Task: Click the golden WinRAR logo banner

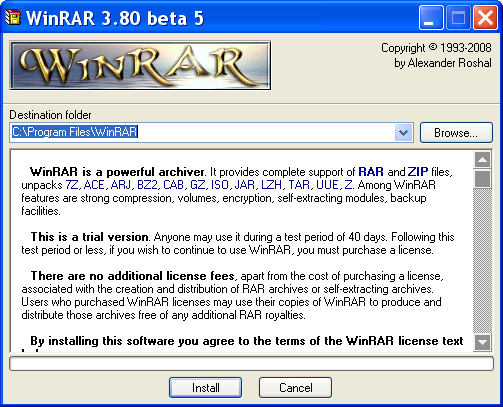Action: pos(140,65)
